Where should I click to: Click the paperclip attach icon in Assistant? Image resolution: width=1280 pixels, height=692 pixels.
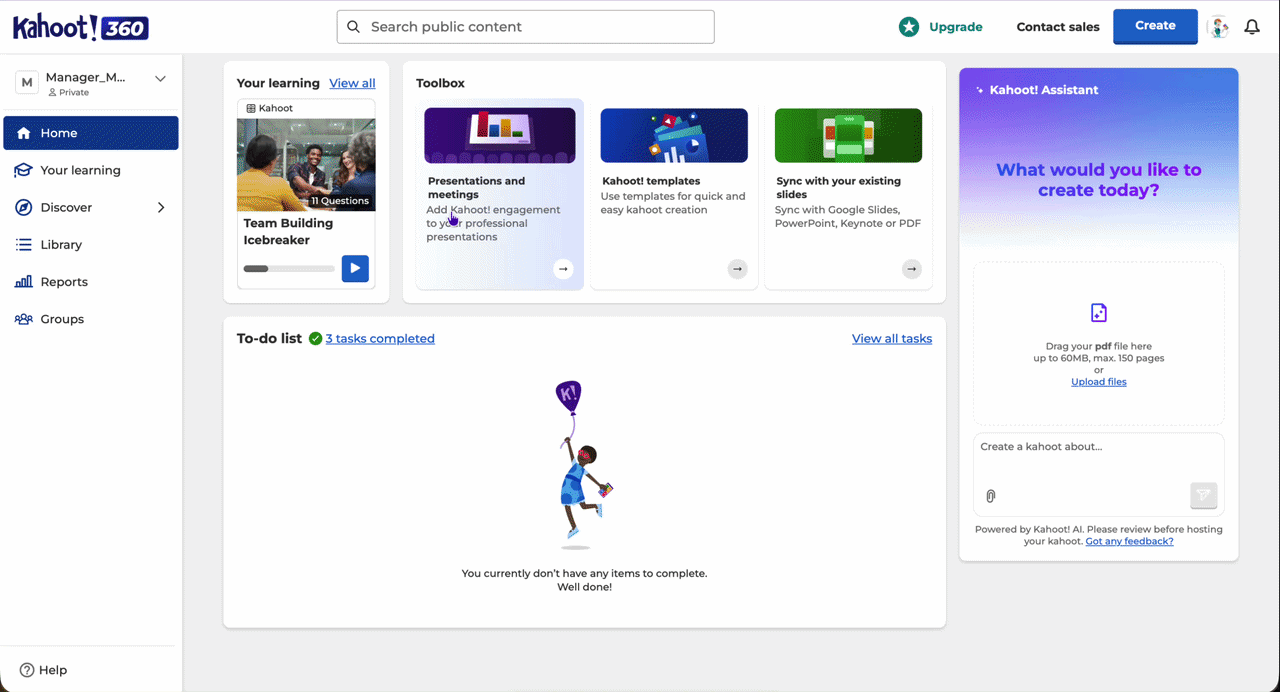click(x=990, y=496)
